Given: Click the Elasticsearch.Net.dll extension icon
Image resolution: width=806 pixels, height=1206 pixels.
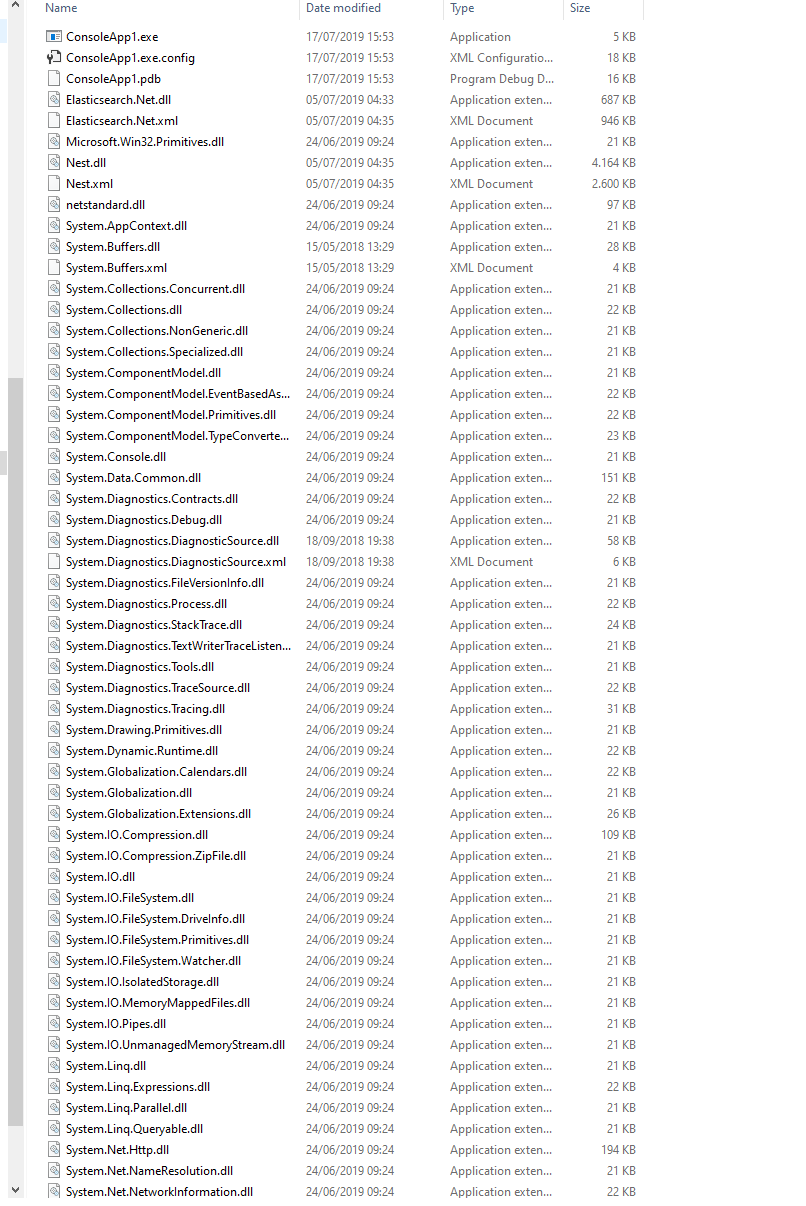Looking at the screenshot, I should click(52, 99).
